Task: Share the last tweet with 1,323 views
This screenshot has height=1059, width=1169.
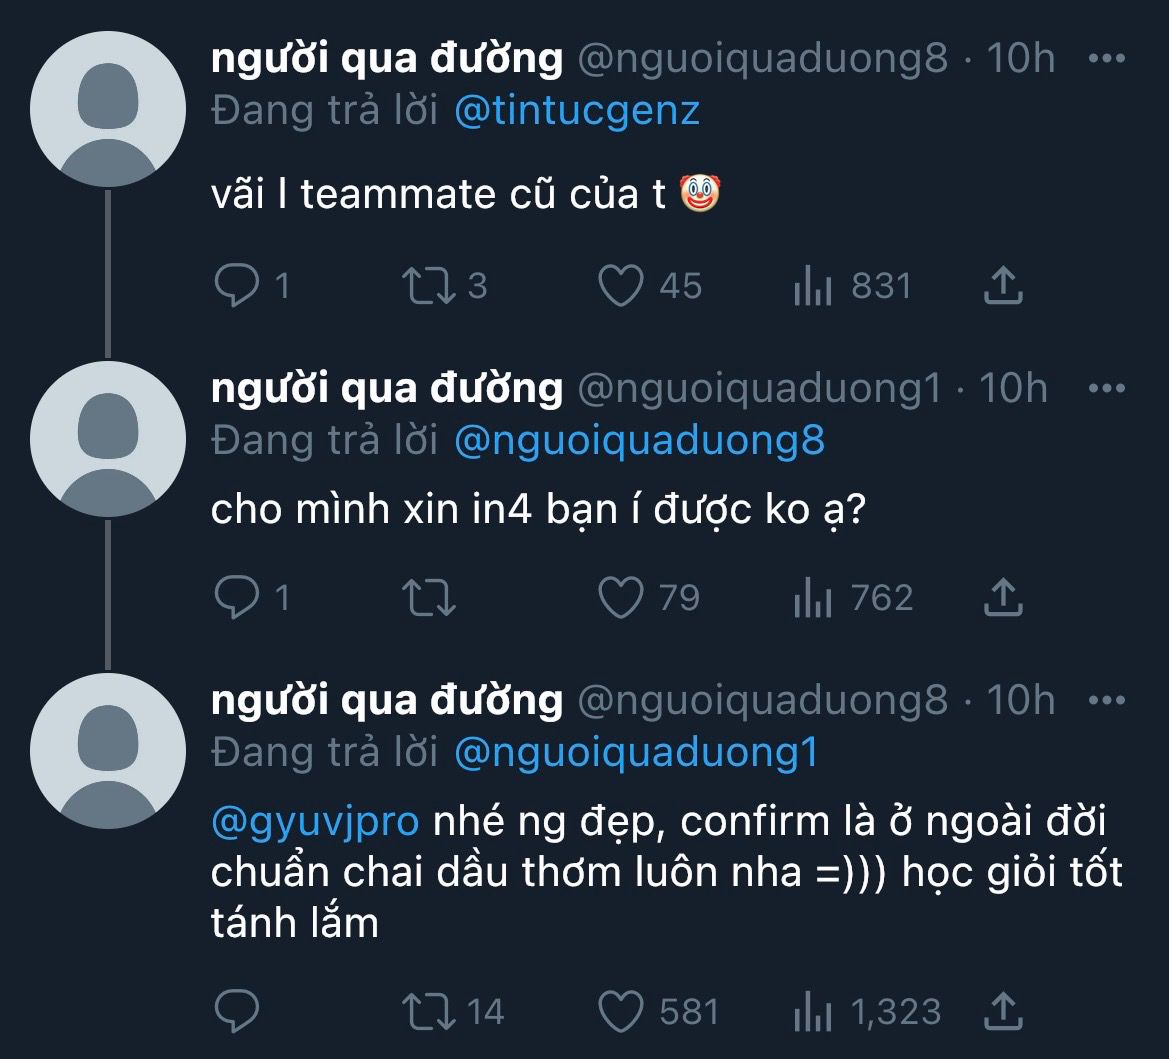Action: [1003, 1011]
